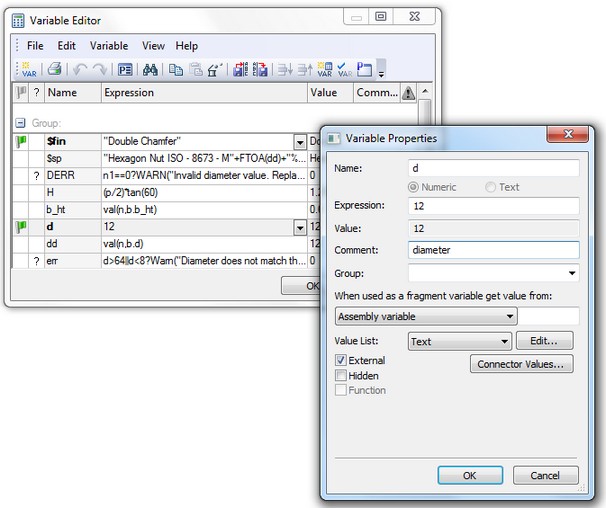606x508 pixels.
Task: Open the Group dropdown in Variable Properties
Action: click(x=572, y=273)
